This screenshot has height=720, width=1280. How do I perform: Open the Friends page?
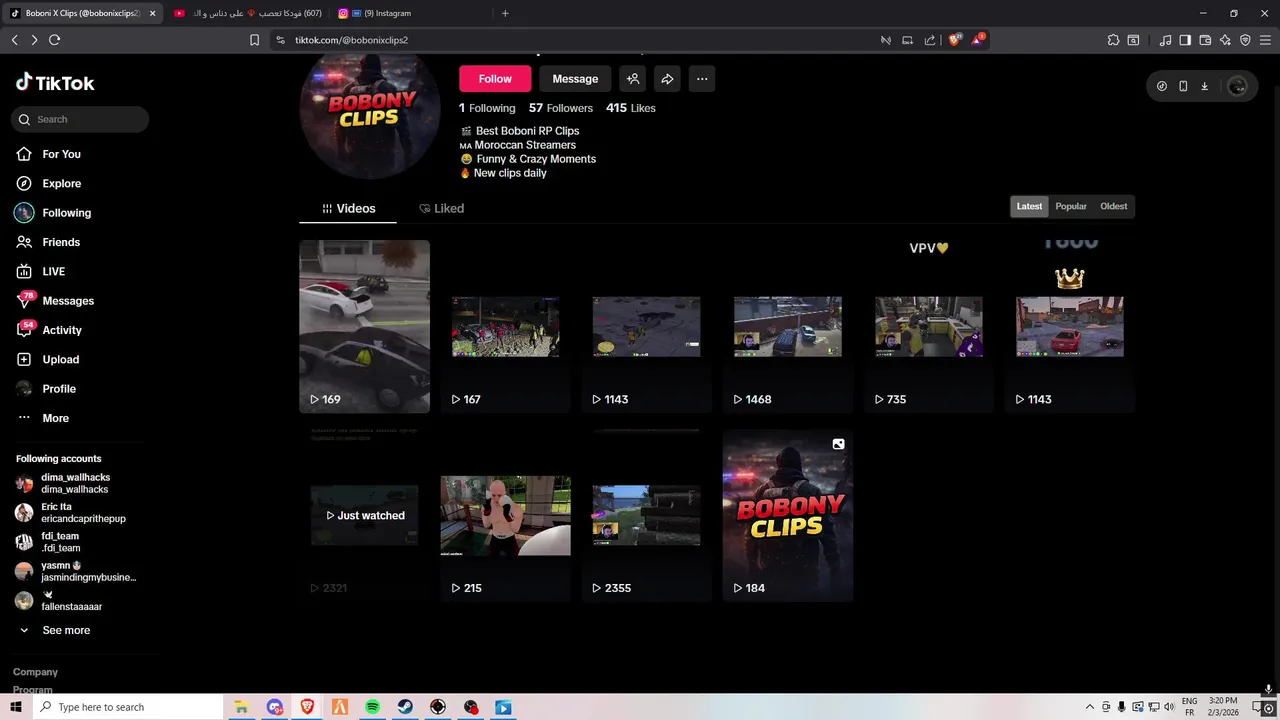(60, 242)
